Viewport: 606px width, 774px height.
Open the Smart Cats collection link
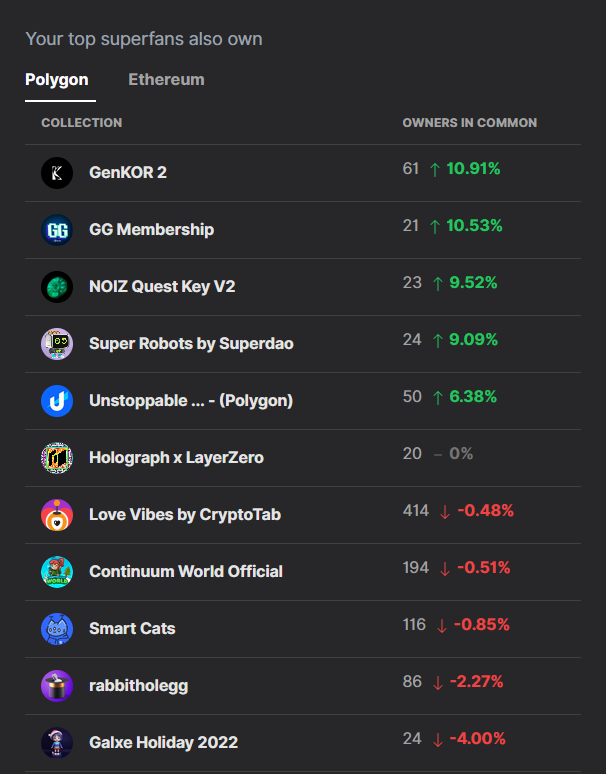click(x=132, y=629)
